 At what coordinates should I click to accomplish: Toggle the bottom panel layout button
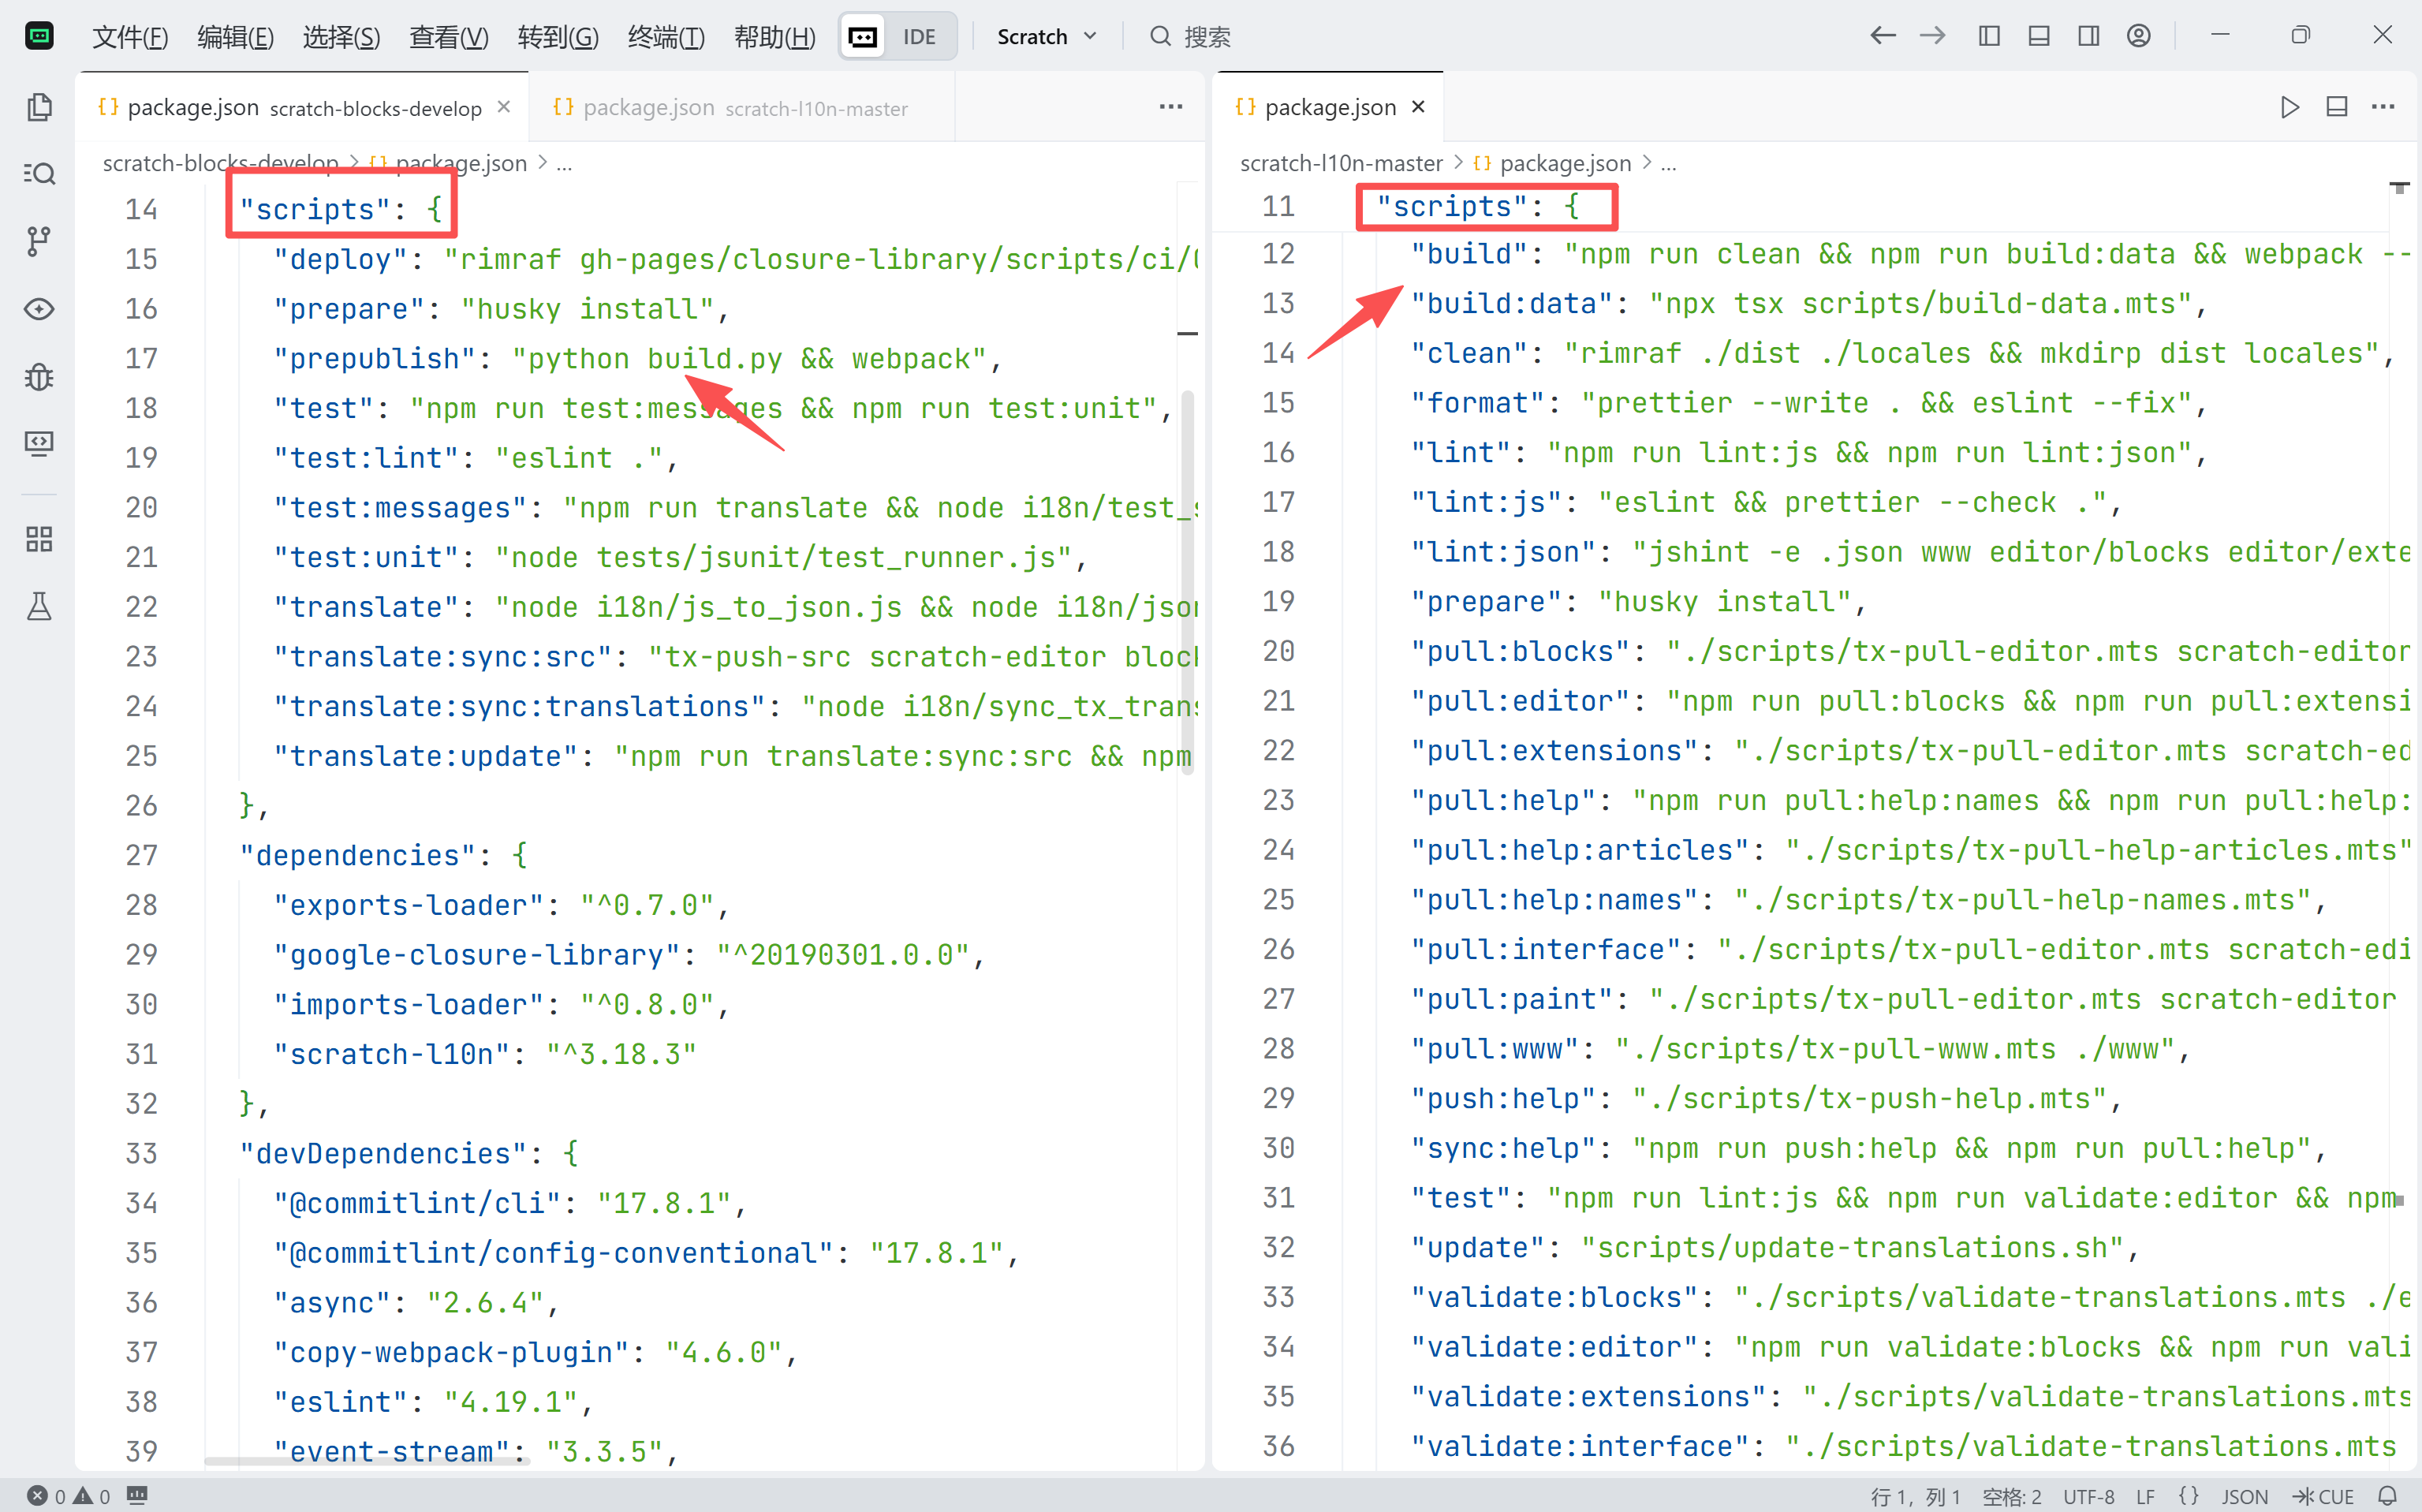tap(2039, 36)
